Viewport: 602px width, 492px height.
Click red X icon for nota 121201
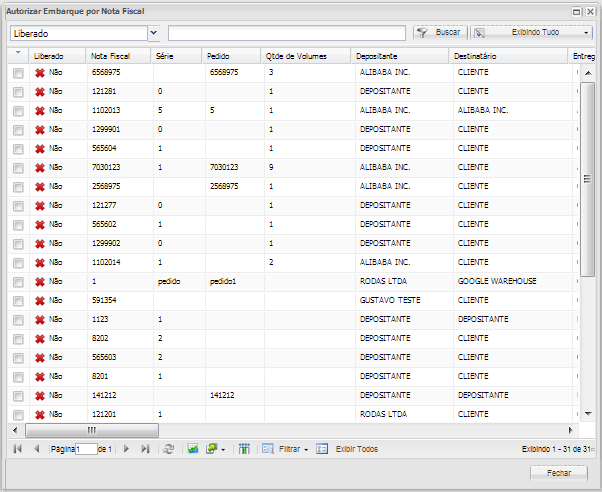click(x=40, y=414)
